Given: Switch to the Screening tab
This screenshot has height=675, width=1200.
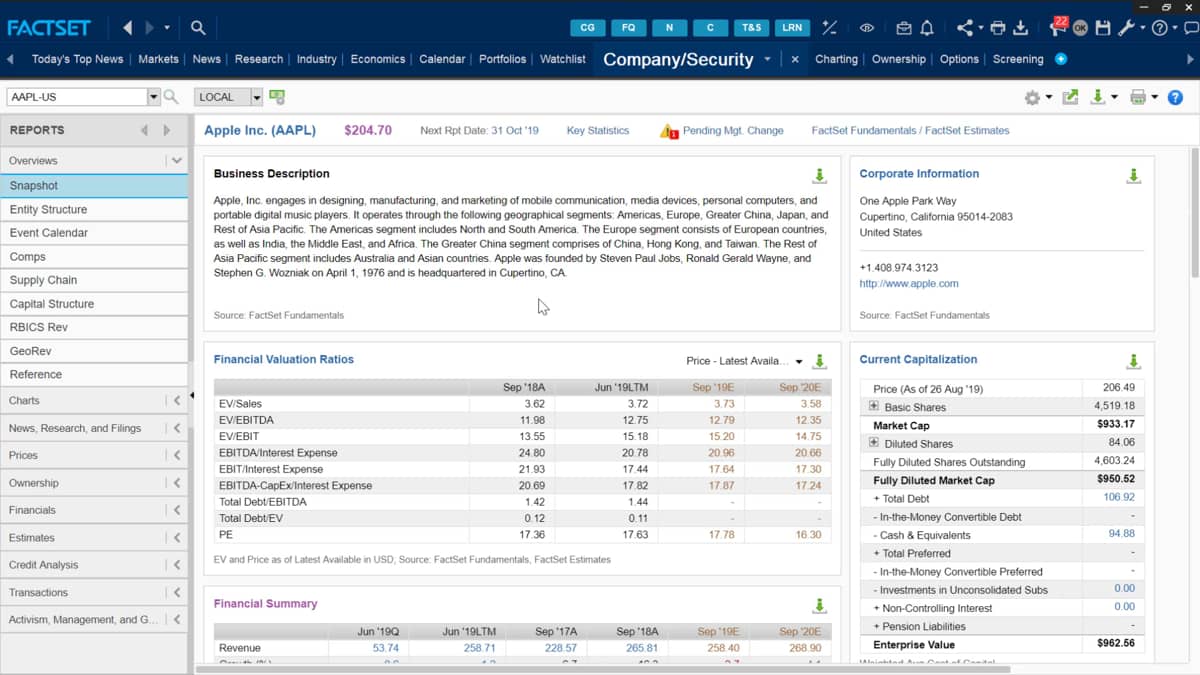Looking at the screenshot, I should point(1018,59).
